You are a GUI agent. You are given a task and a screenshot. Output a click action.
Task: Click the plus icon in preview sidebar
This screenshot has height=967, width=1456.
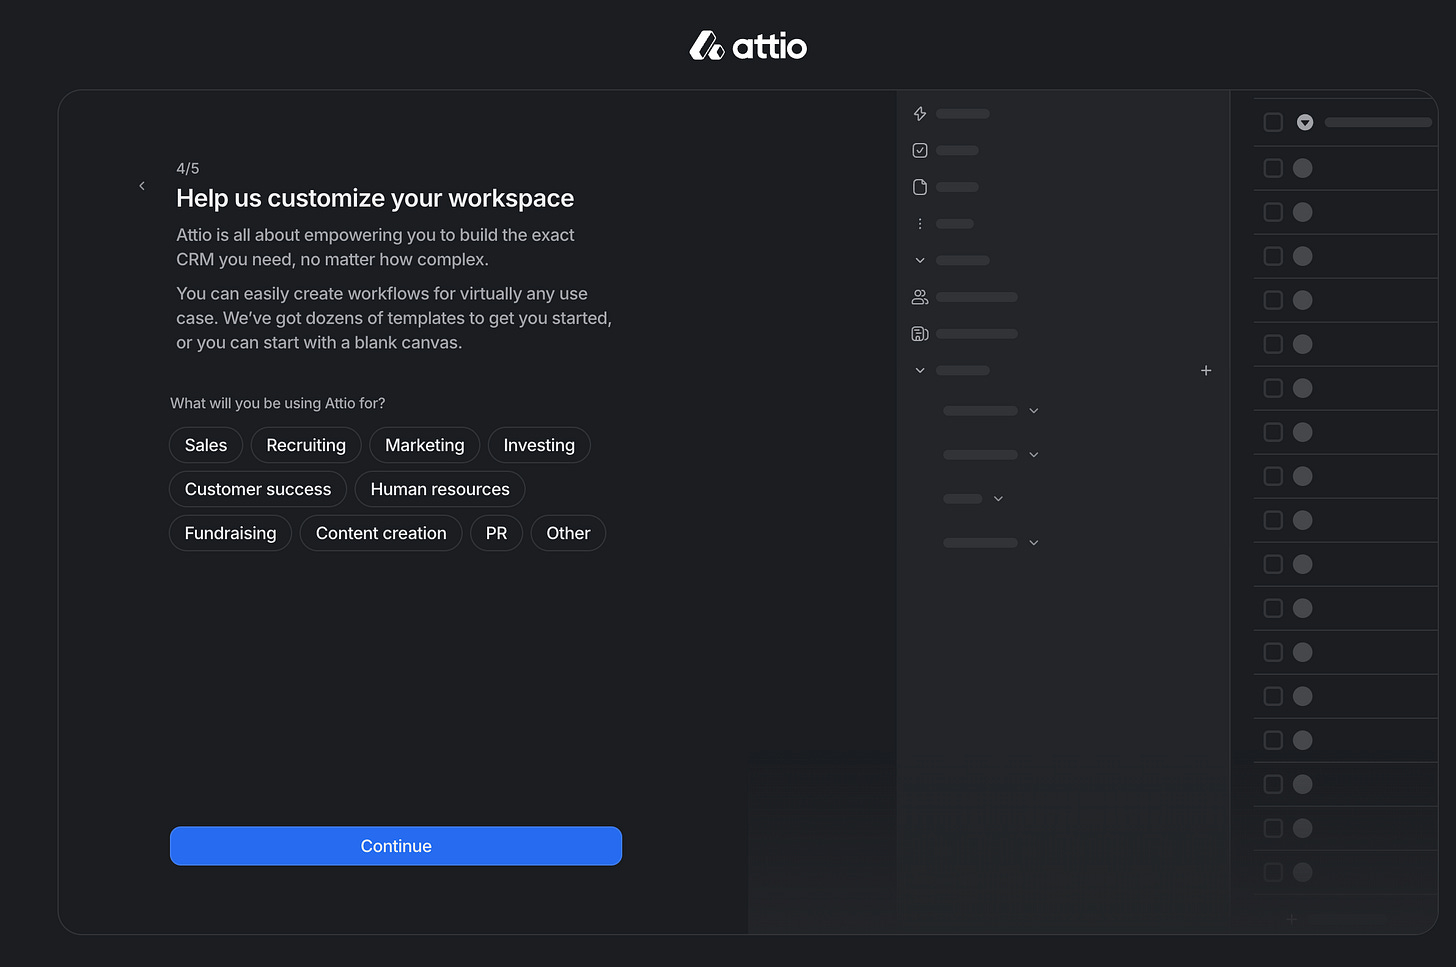click(1206, 370)
